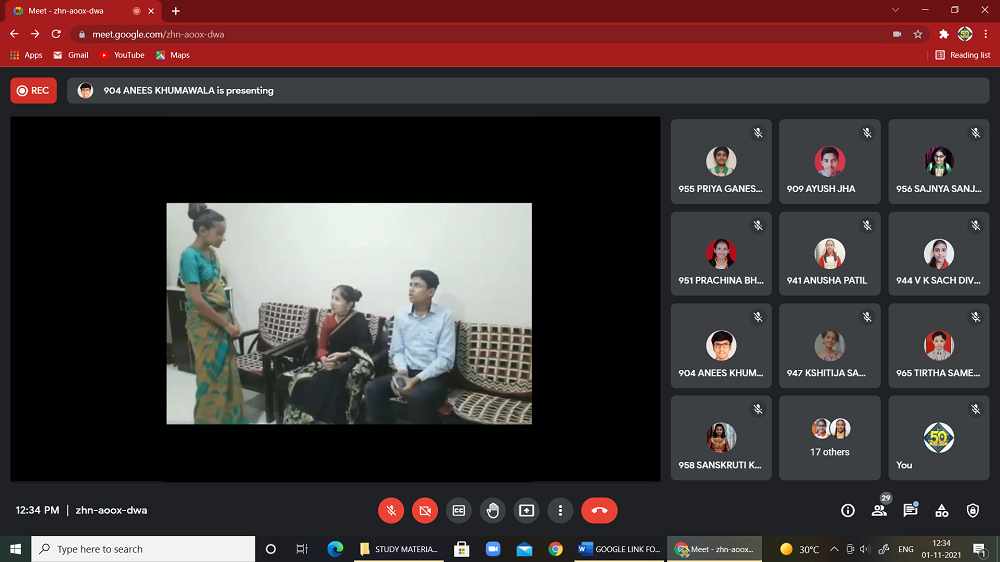Screen dimensions: 1000x562
Task: Open the Reading list
Action: click(963, 55)
